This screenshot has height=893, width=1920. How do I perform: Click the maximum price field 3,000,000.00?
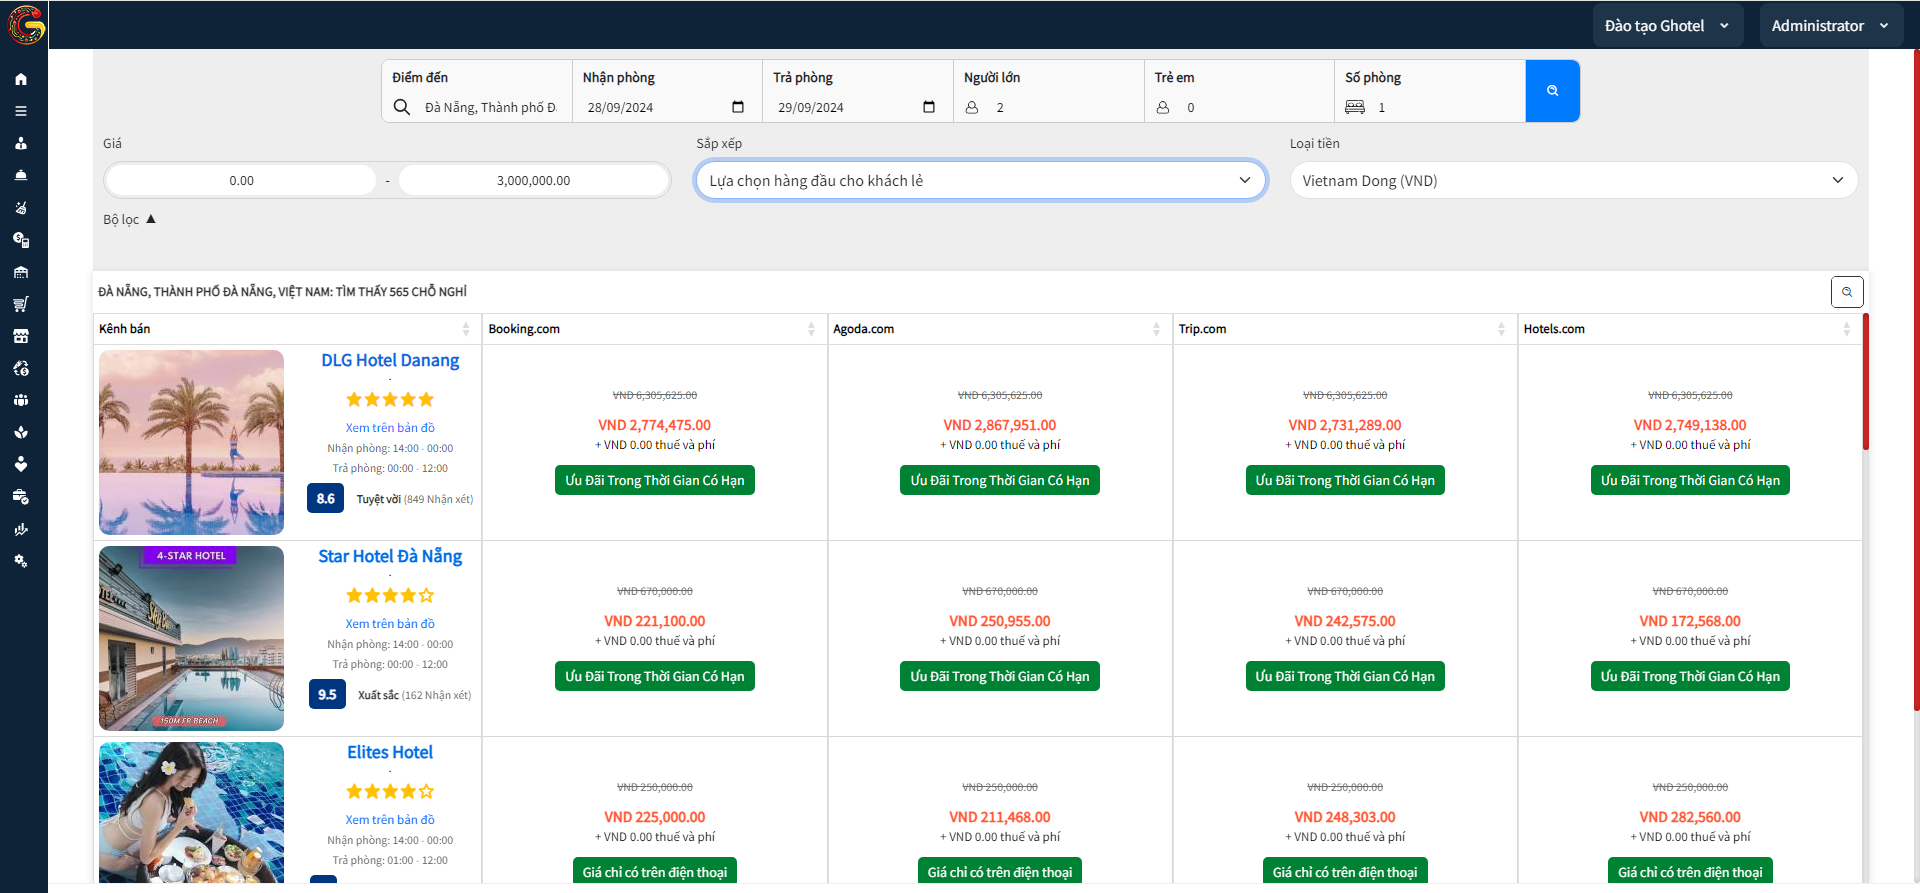[533, 180]
